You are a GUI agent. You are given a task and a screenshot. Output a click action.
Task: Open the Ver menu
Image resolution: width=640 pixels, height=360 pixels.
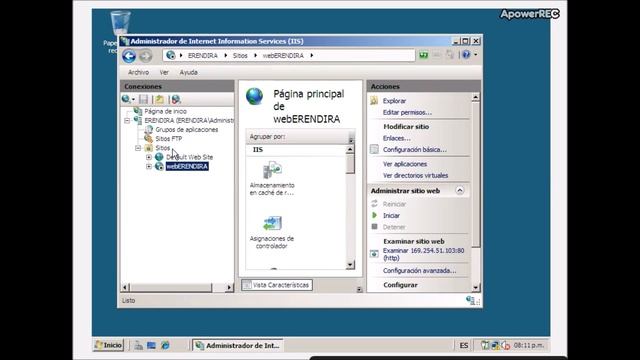pos(164,72)
